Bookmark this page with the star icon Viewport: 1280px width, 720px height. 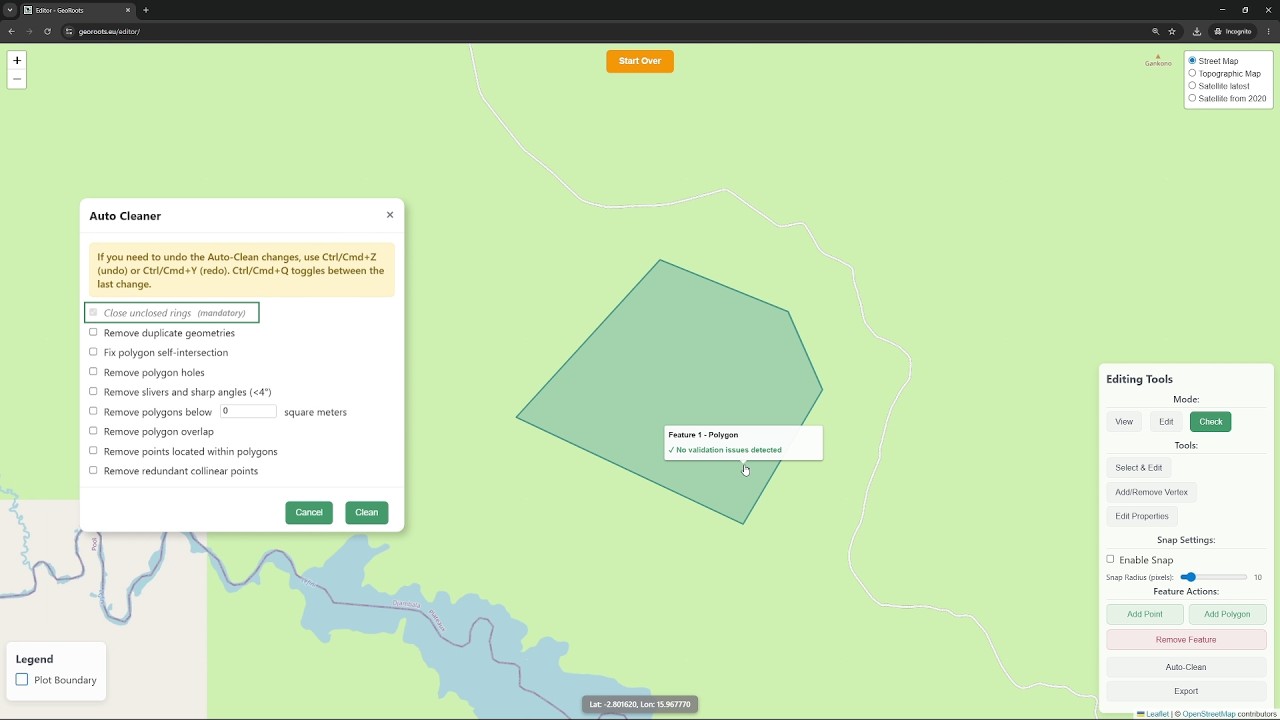(1172, 31)
